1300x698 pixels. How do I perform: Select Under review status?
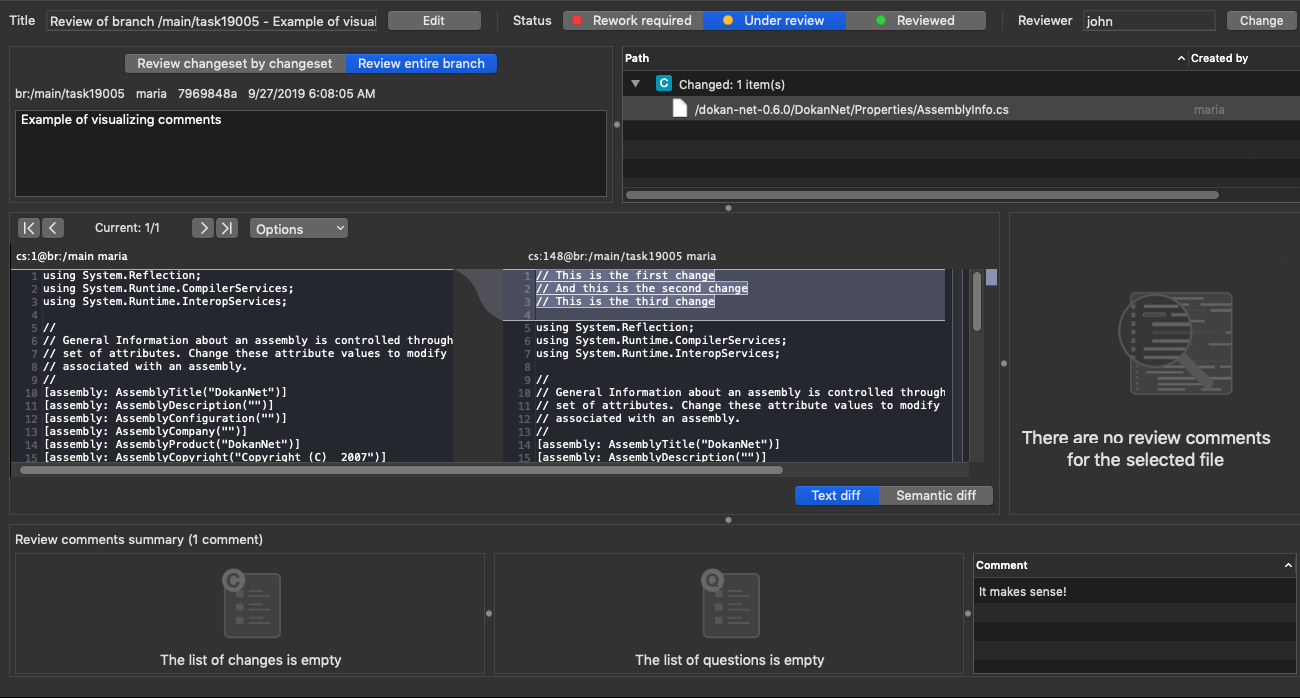pos(774,20)
